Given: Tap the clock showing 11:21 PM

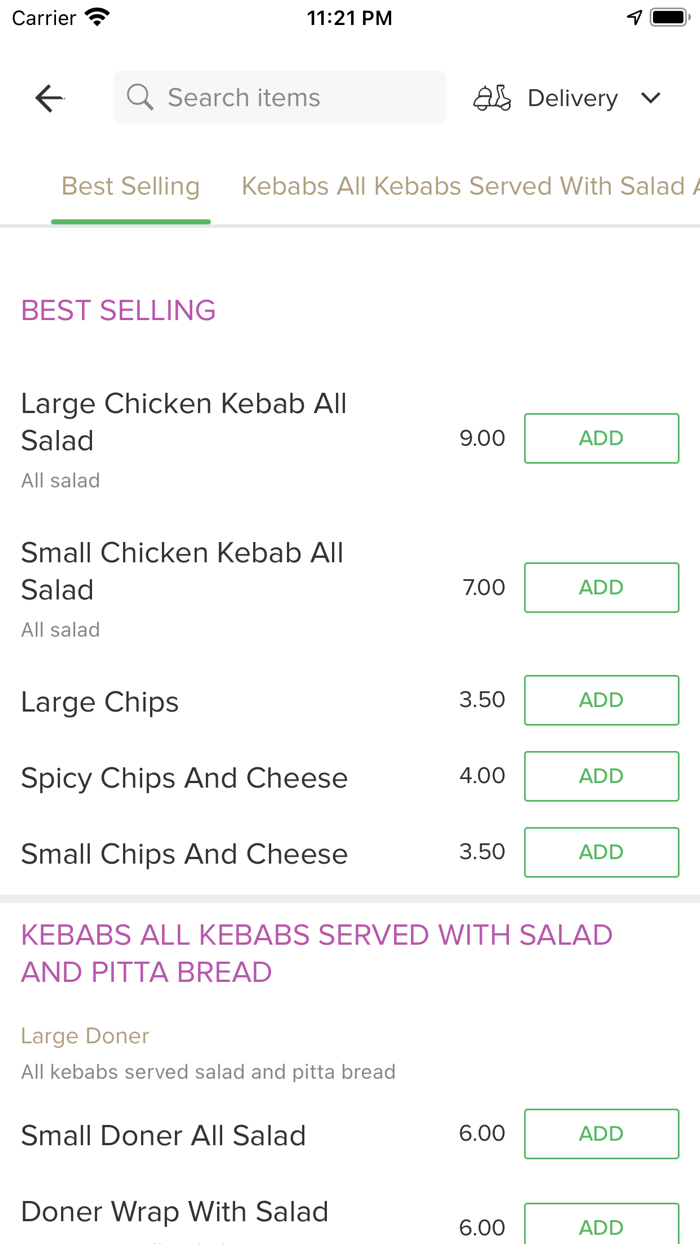Looking at the screenshot, I should coord(349,16).
